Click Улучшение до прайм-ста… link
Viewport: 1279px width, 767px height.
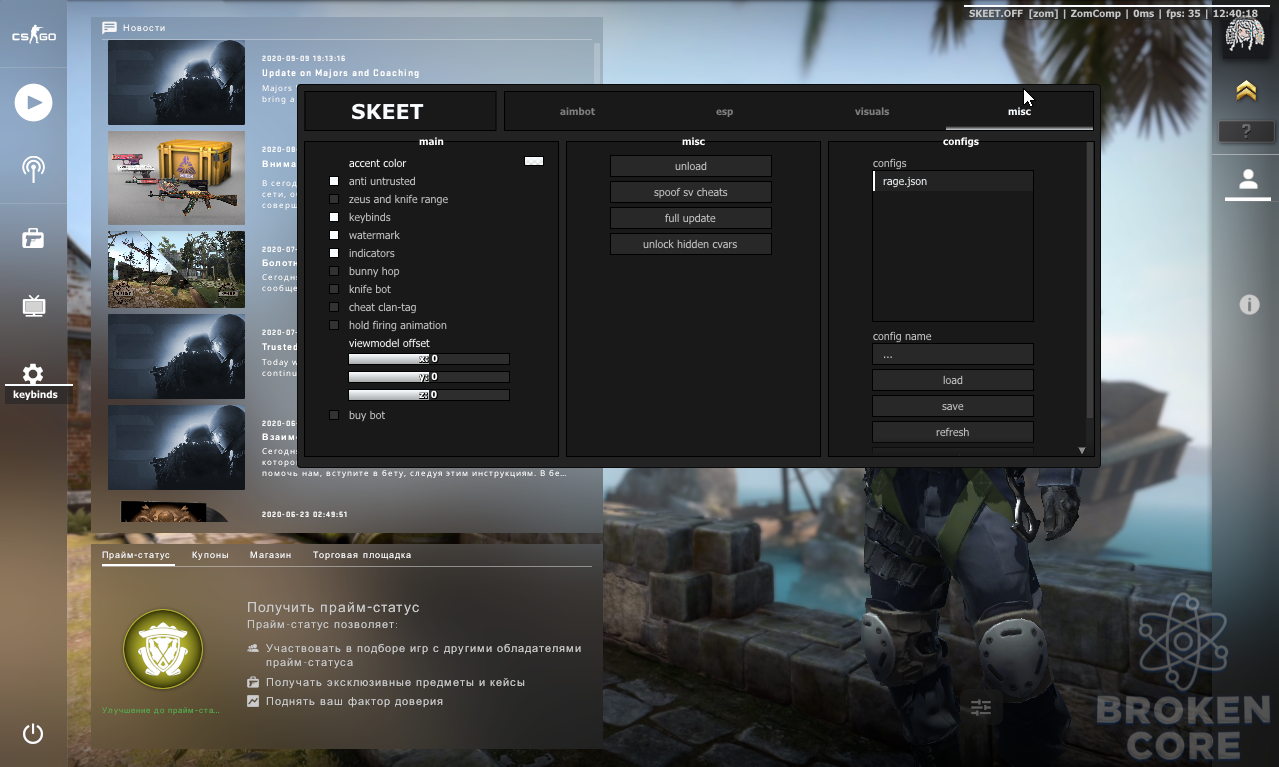(161, 710)
